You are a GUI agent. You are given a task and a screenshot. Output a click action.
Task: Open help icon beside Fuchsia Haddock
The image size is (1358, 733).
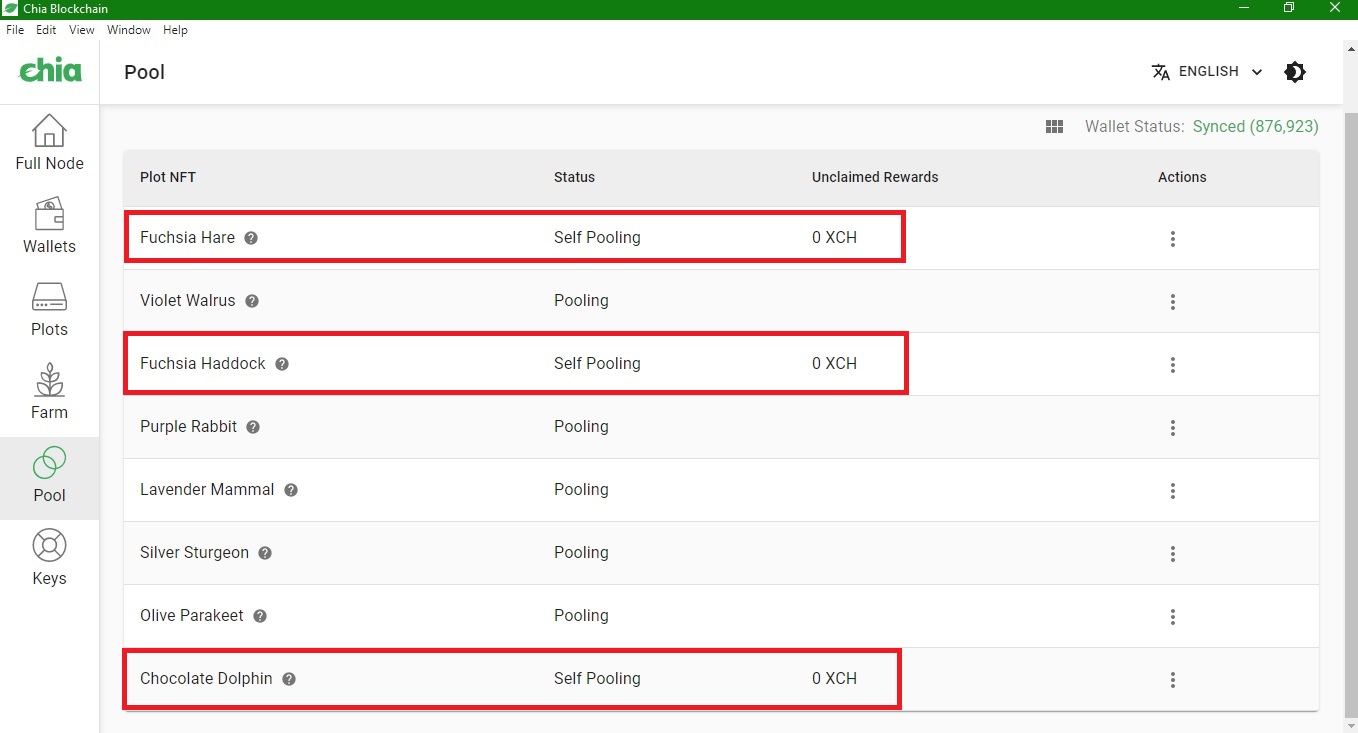click(x=282, y=364)
